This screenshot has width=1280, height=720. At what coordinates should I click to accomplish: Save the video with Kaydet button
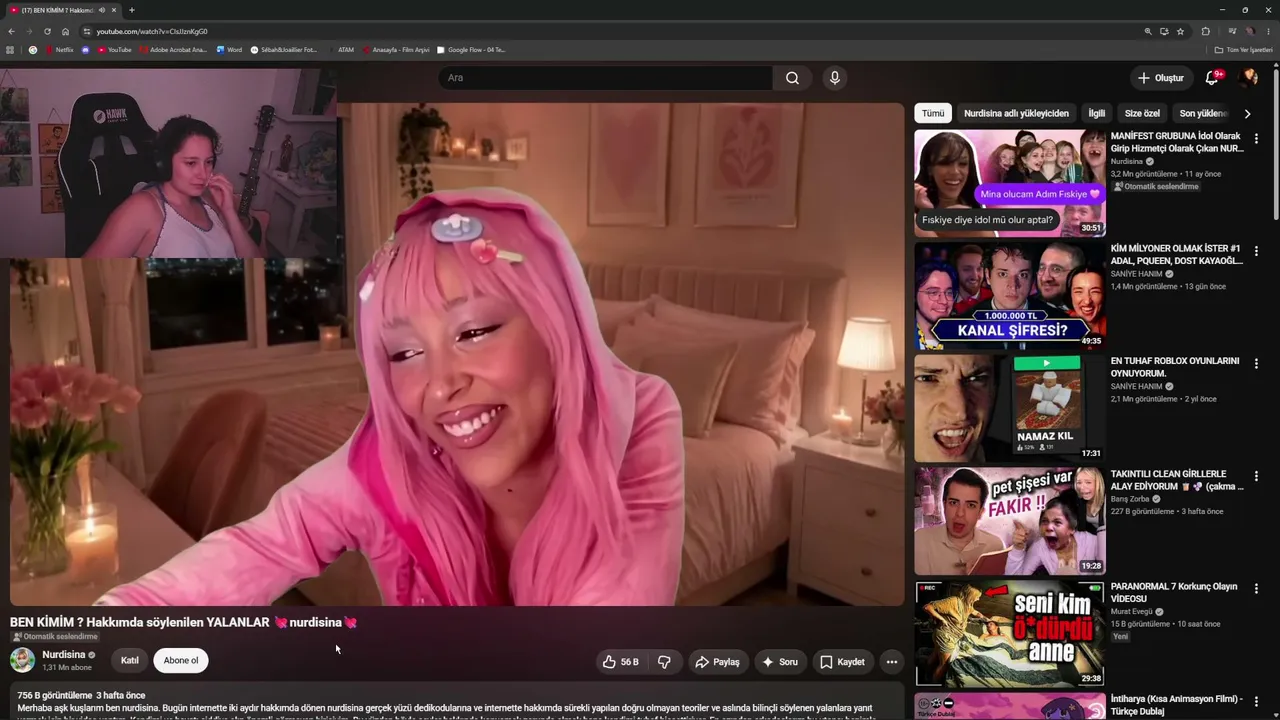(x=842, y=662)
